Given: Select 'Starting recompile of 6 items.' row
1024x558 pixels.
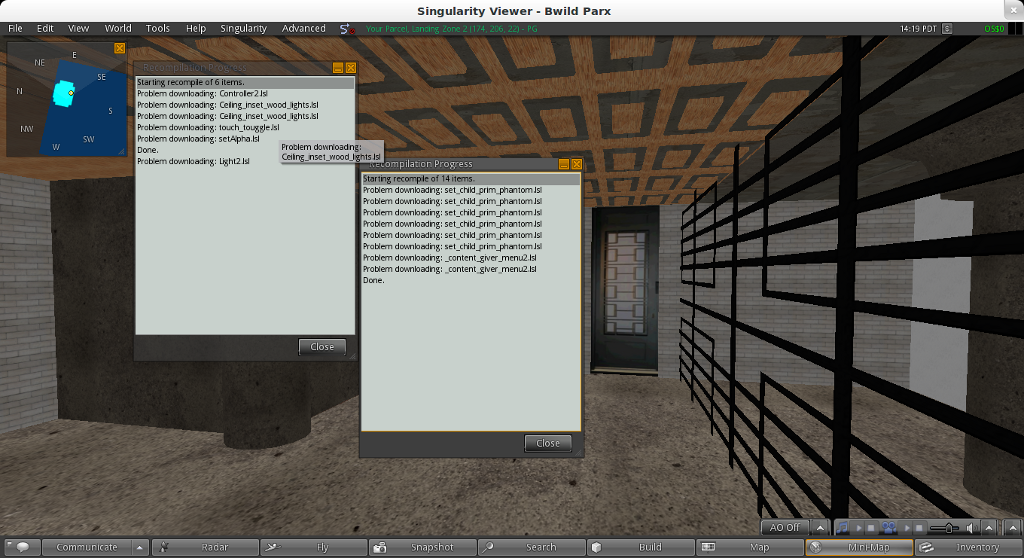Looking at the screenshot, I should (x=245, y=82).
